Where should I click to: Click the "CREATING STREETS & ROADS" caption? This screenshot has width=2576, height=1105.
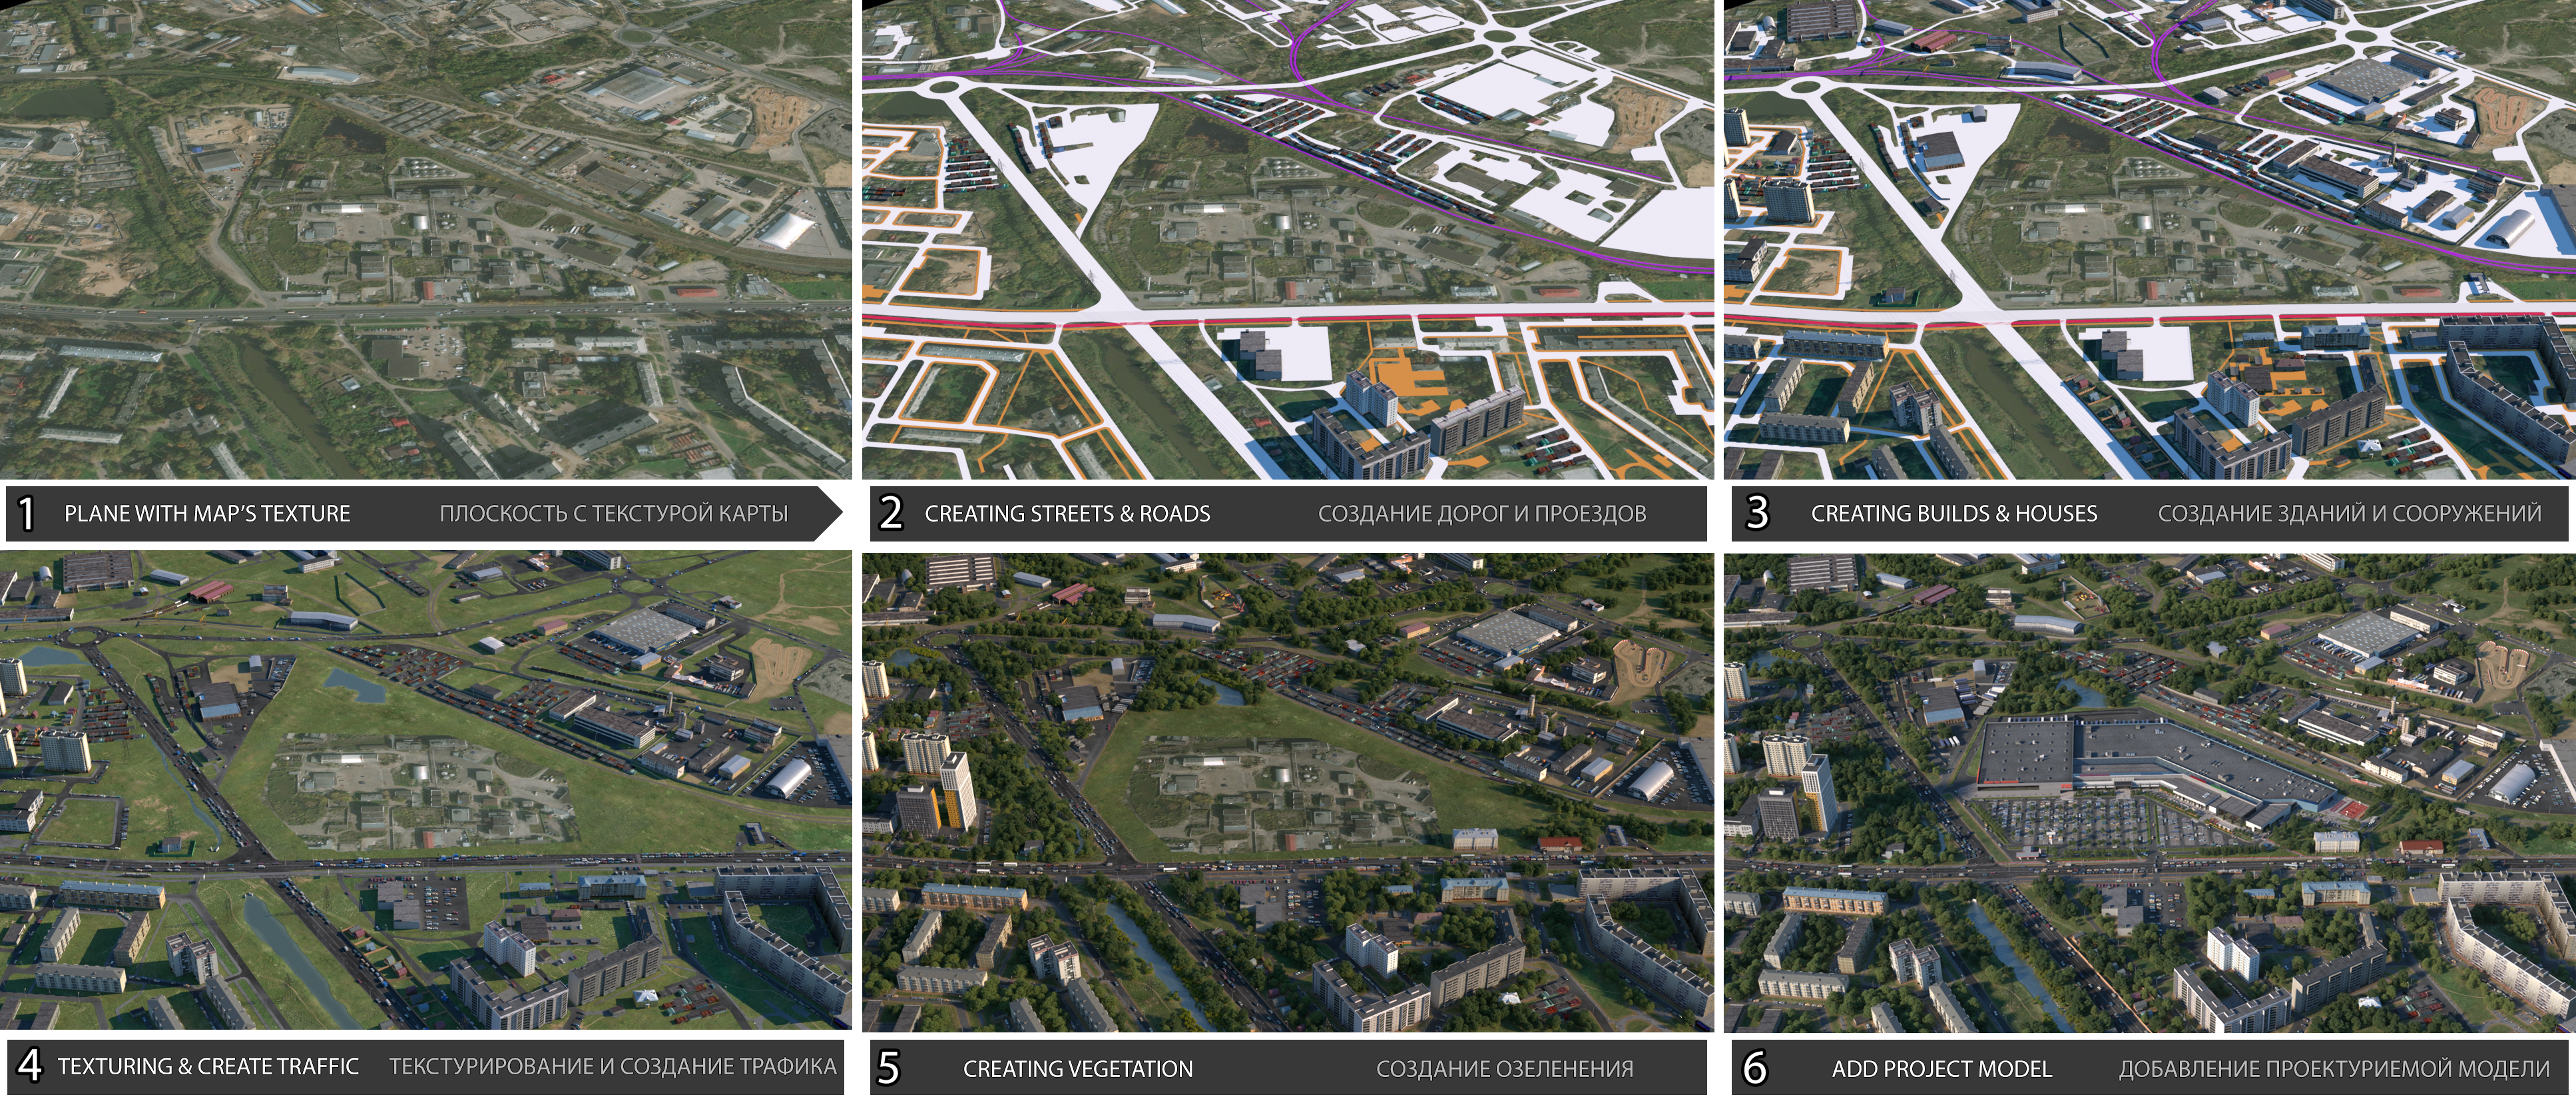[1067, 514]
